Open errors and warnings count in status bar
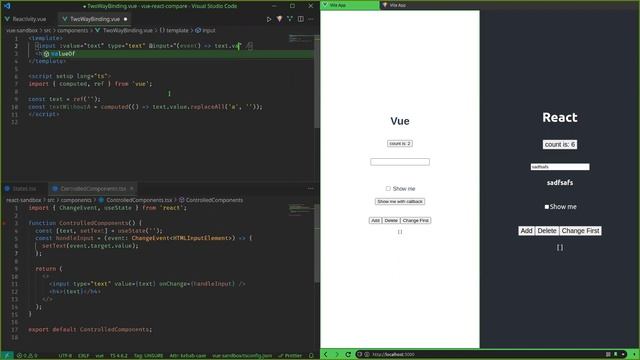Screen dimensions: 640x360 tap(27, 356)
